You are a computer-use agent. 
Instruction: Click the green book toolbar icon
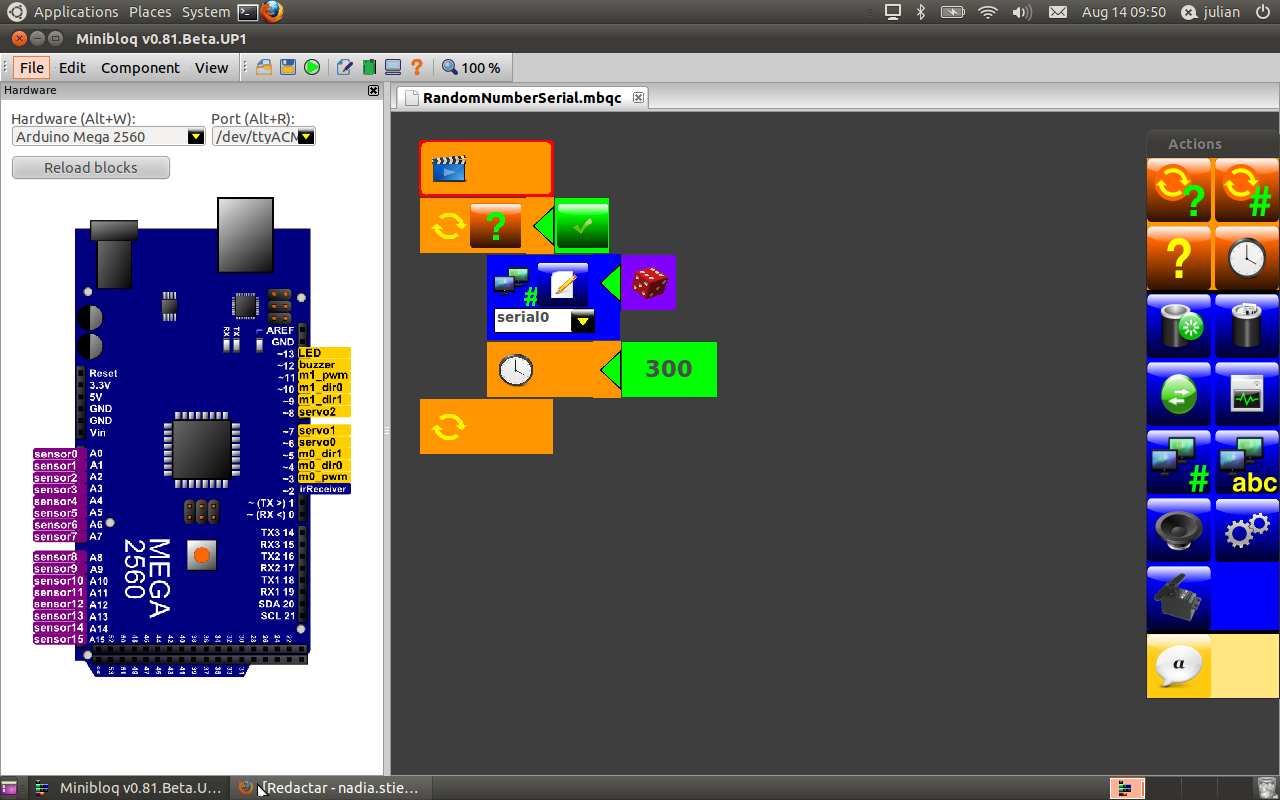369,67
